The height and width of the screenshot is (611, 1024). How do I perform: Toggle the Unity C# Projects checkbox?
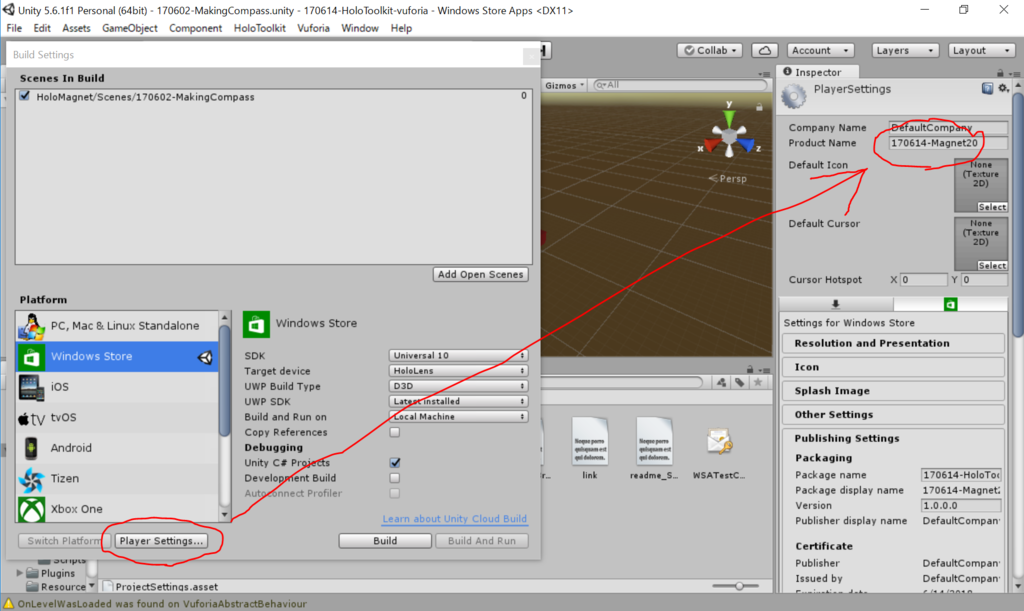pos(394,463)
